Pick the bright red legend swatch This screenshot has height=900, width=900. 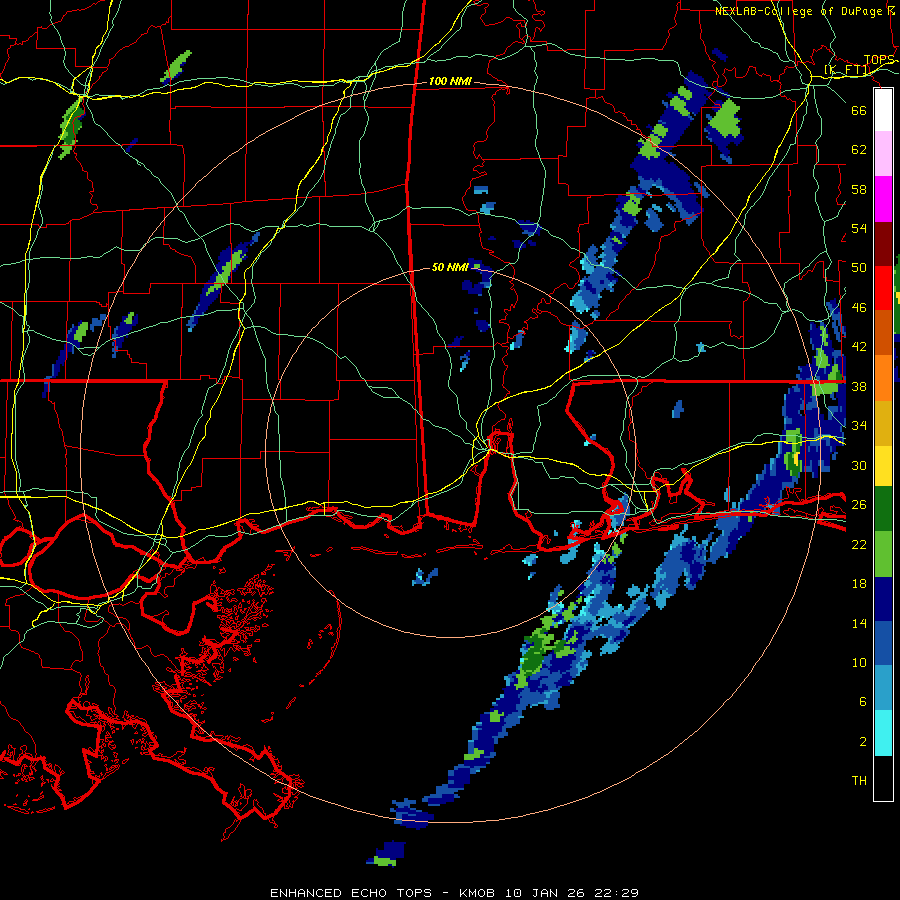[883, 288]
